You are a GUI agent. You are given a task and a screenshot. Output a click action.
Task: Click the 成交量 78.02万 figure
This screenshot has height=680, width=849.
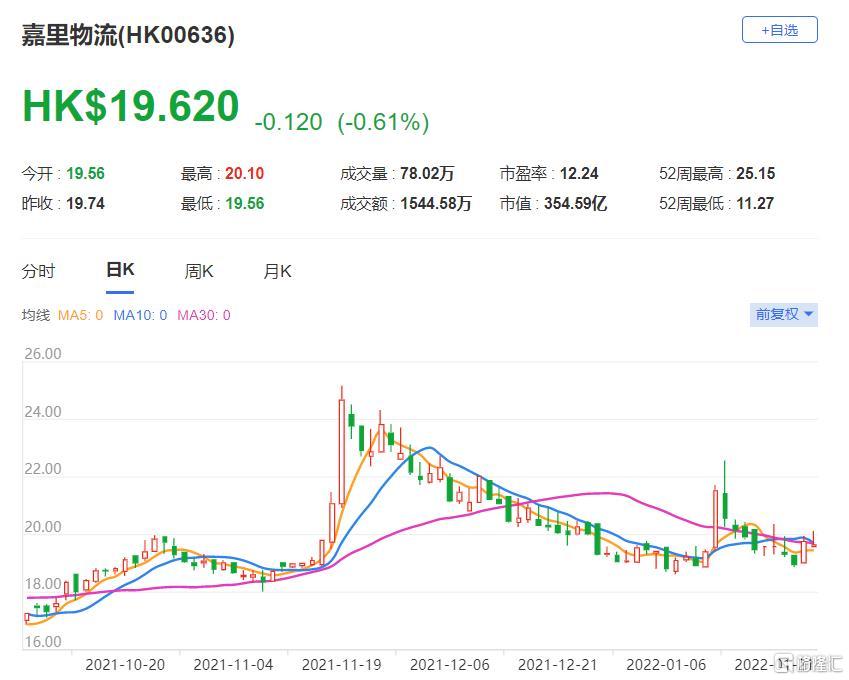click(425, 174)
